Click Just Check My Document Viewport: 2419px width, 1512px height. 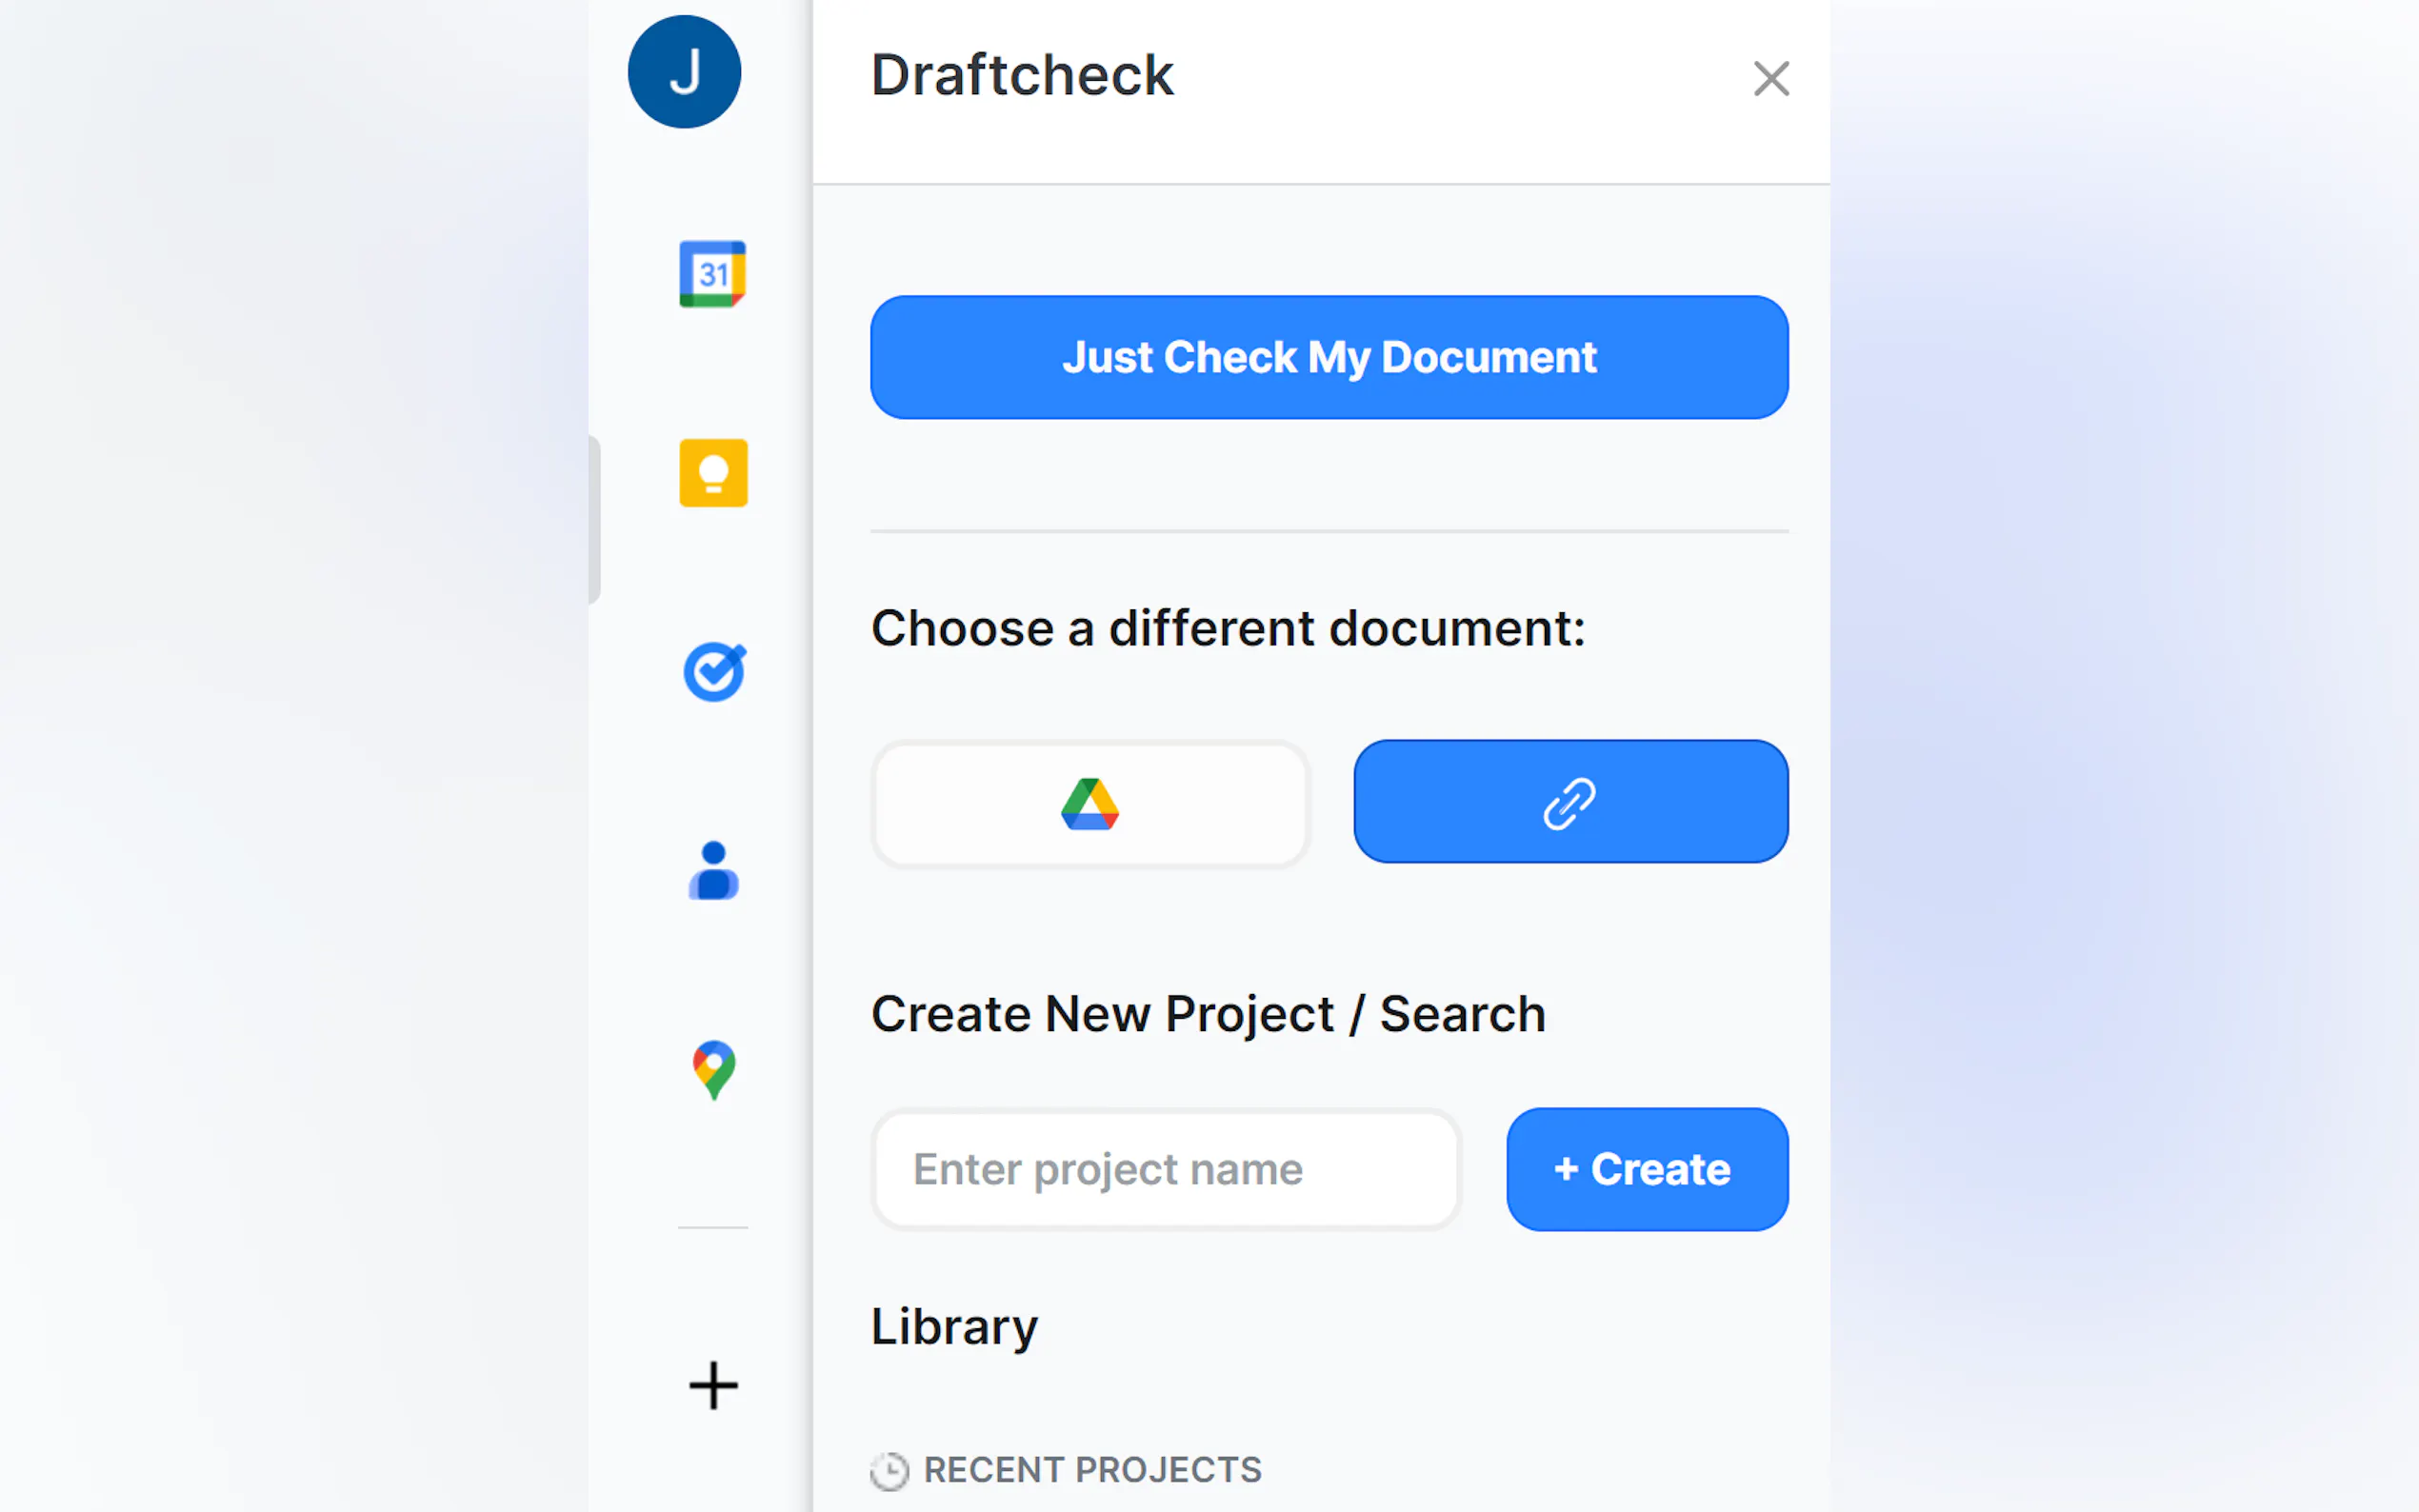click(1328, 357)
